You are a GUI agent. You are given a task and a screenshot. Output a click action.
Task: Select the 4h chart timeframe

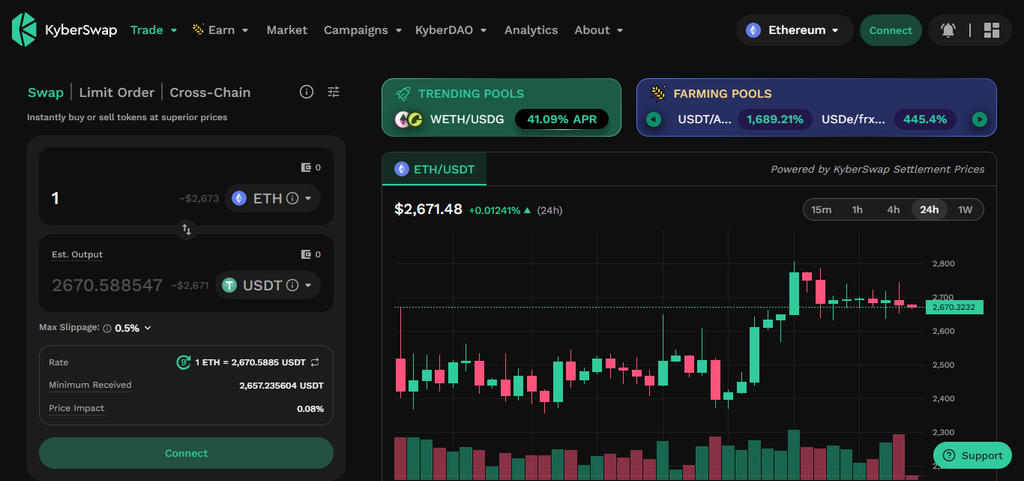point(893,209)
